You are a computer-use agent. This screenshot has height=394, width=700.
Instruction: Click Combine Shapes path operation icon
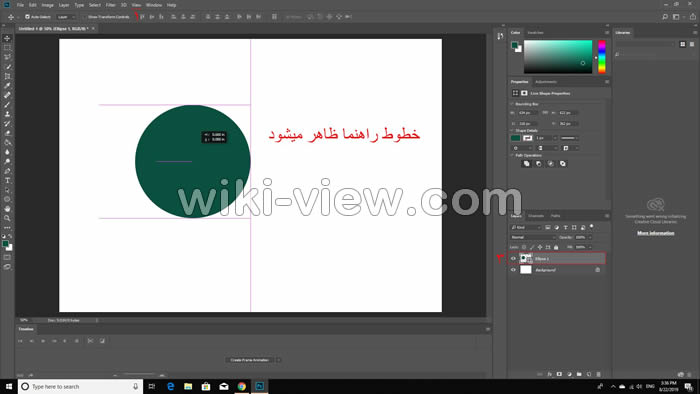(x=526, y=164)
